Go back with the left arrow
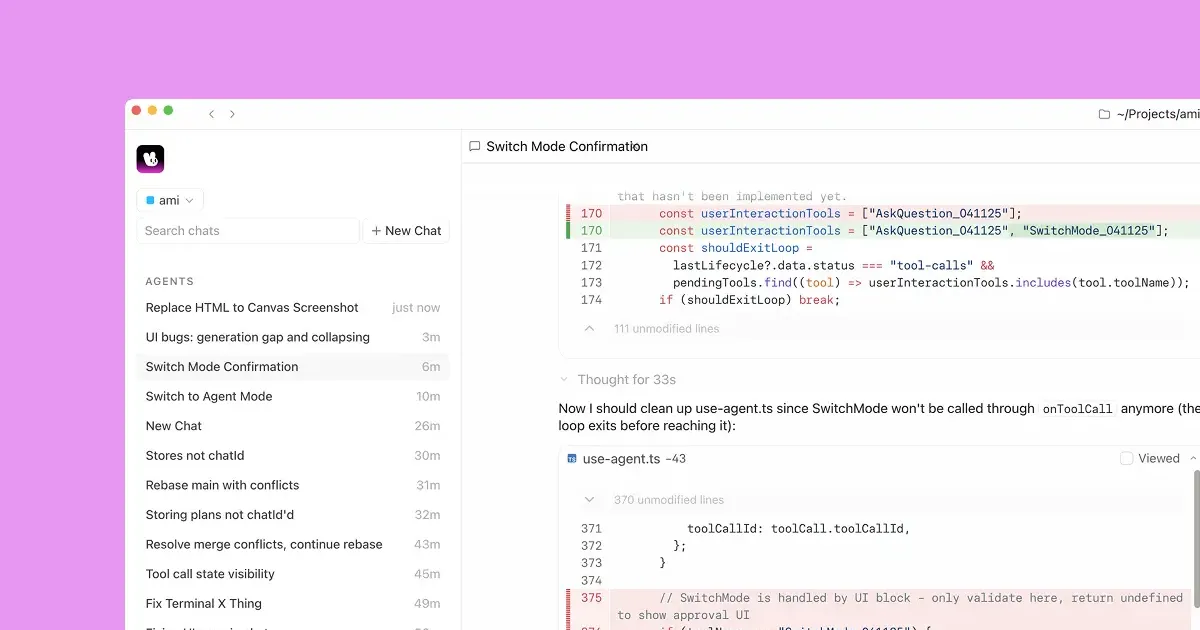1200x630 pixels. click(x=211, y=114)
